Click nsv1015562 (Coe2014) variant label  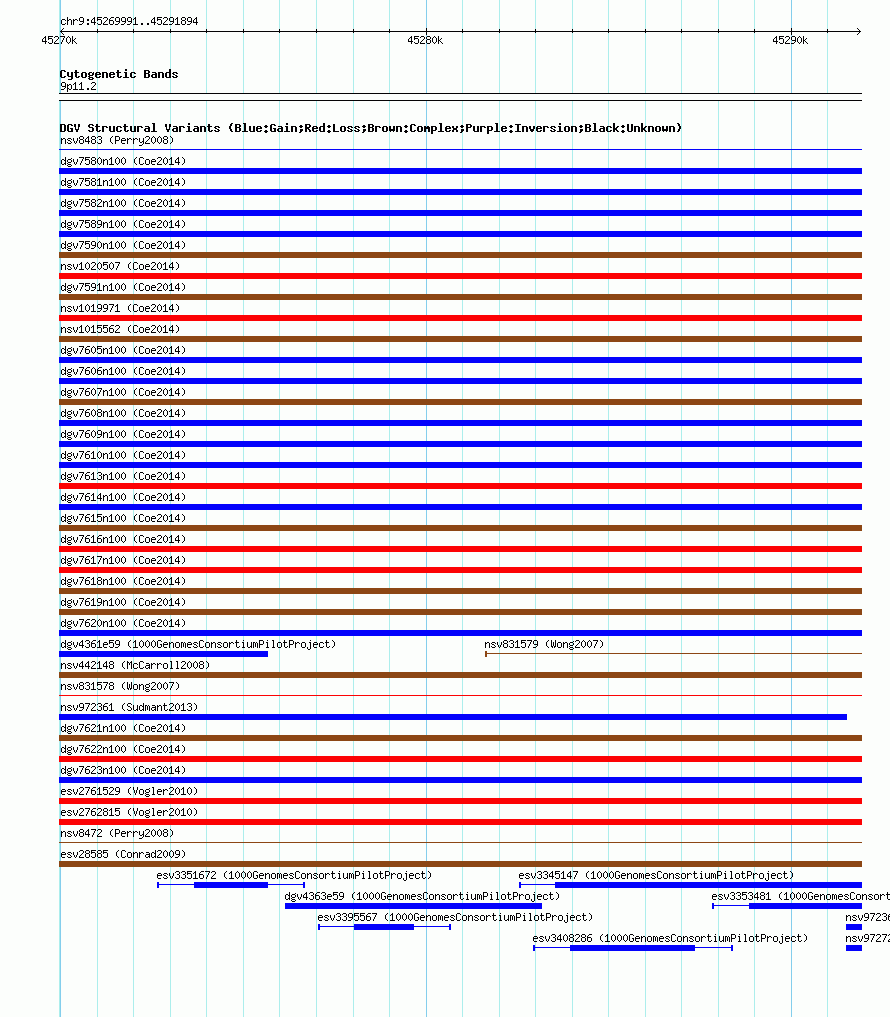[x=120, y=329]
